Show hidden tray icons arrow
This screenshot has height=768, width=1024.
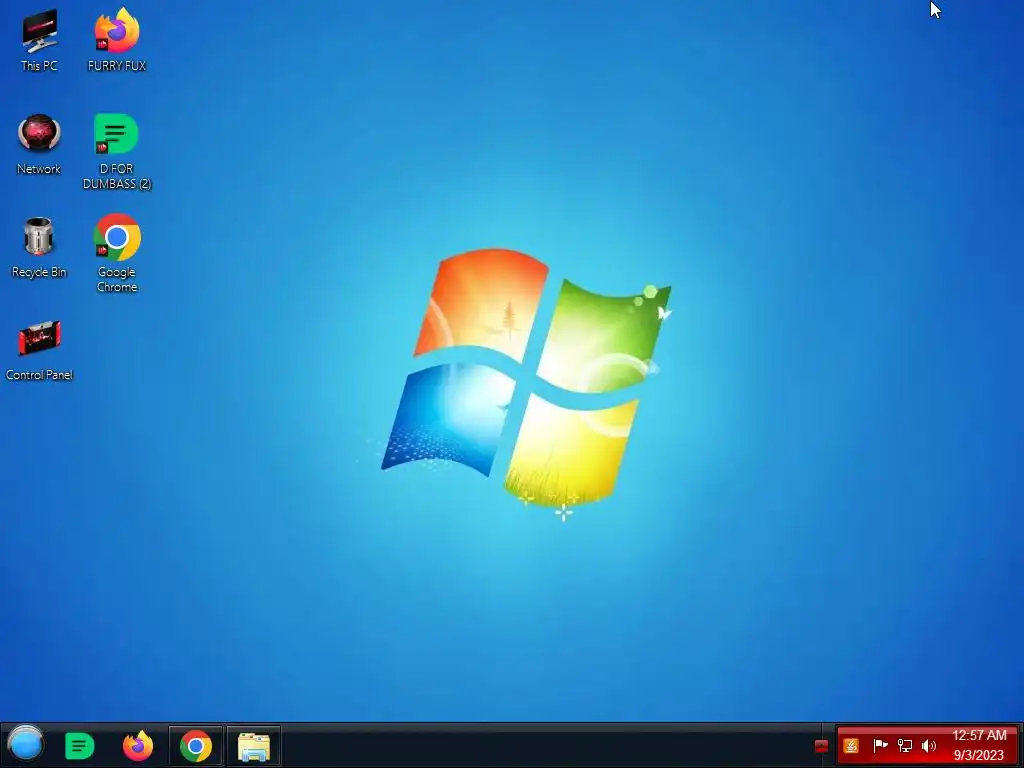822,746
